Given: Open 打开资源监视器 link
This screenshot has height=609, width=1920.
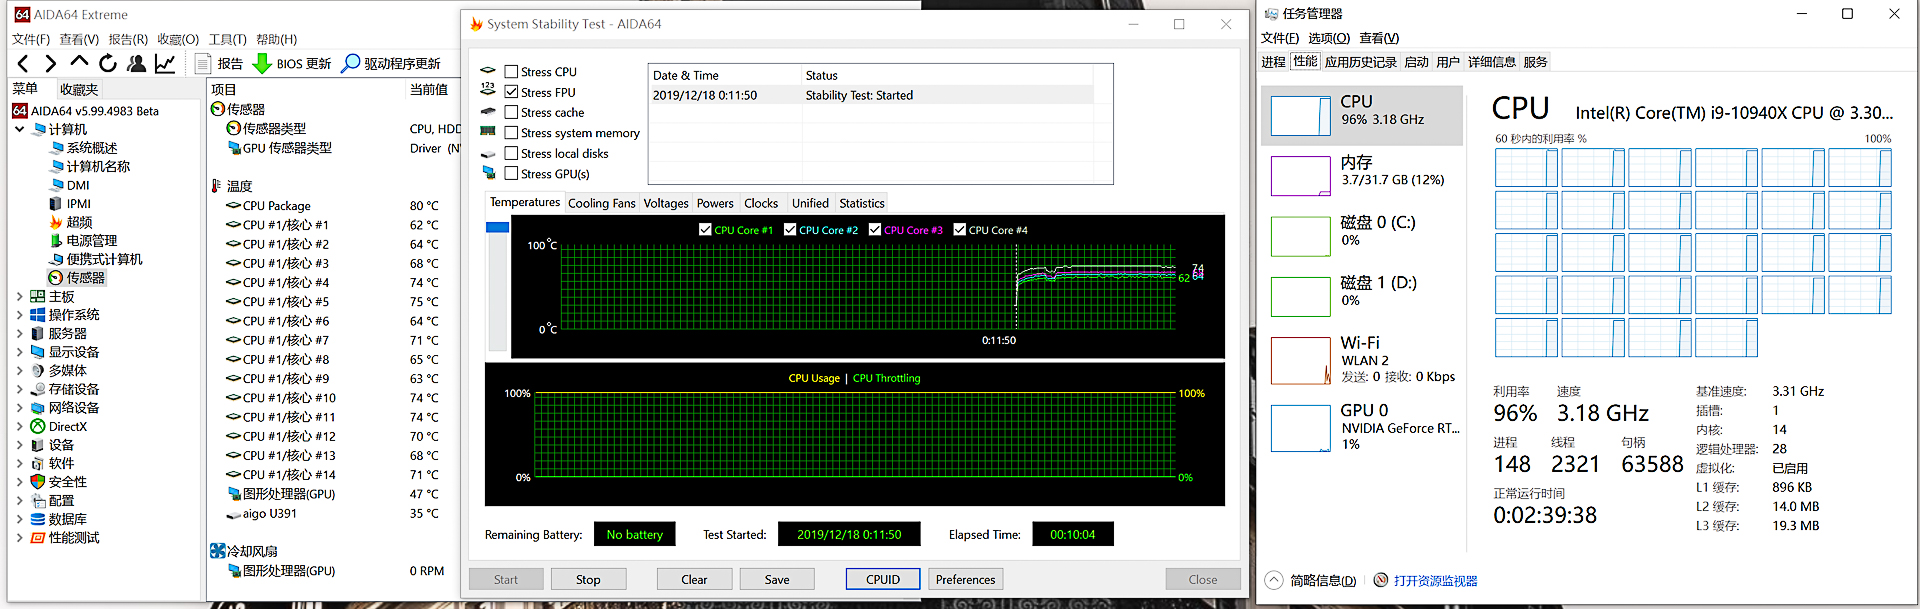Looking at the screenshot, I should click(1435, 581).
